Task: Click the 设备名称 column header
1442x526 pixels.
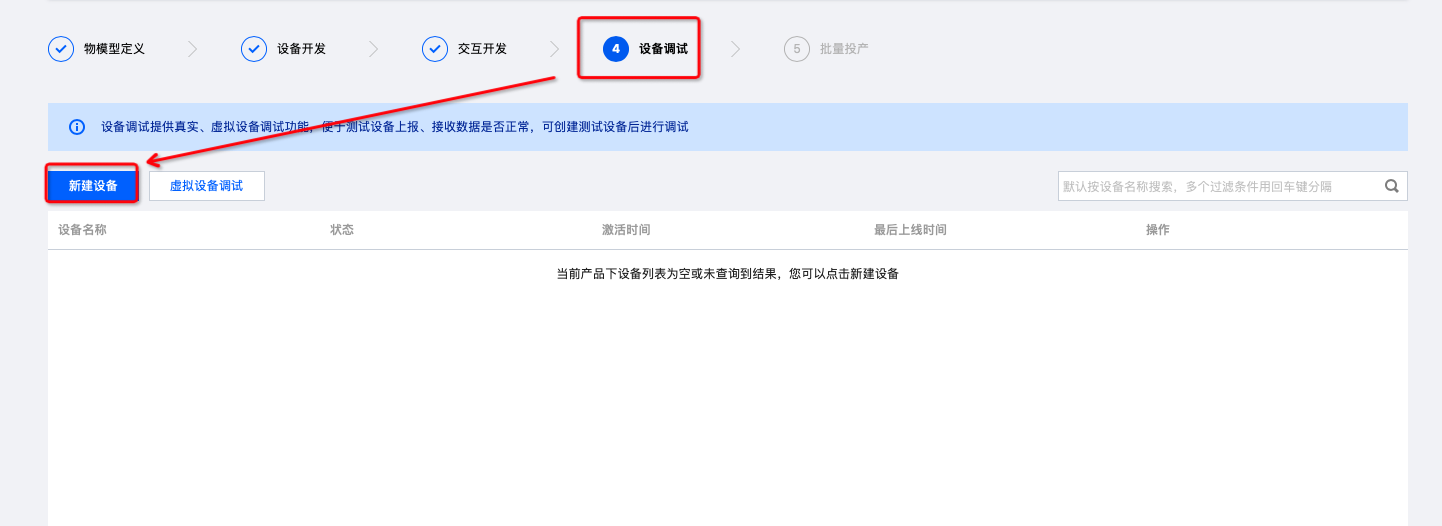Action: click(x=82, y=230)
